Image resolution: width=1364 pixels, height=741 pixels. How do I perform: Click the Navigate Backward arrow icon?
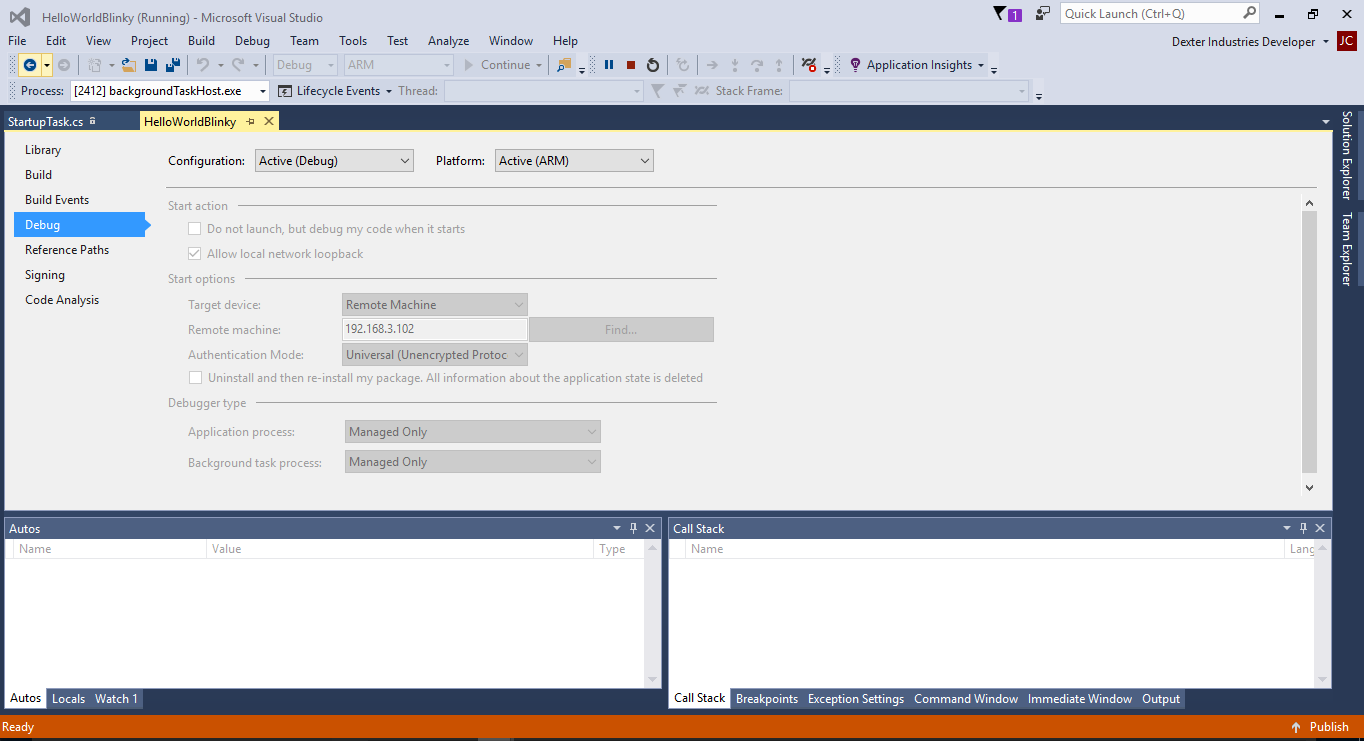pos(30,65)
